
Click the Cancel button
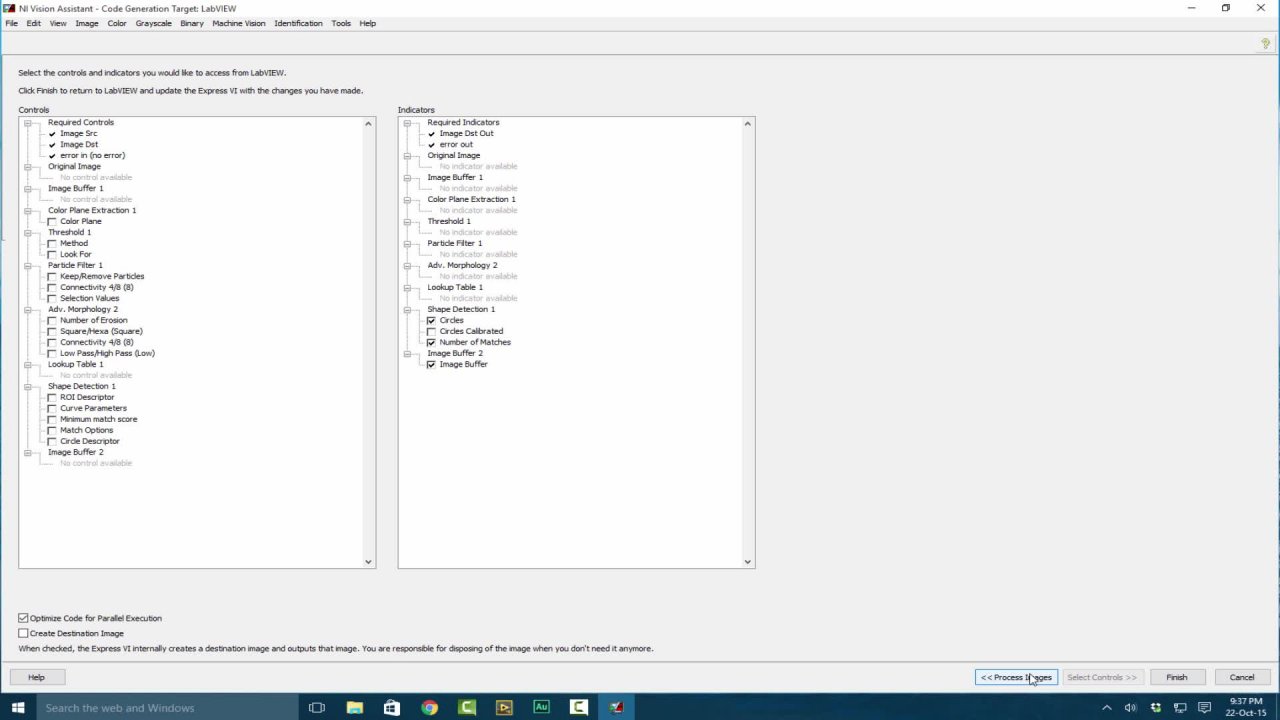(1242, 677)
